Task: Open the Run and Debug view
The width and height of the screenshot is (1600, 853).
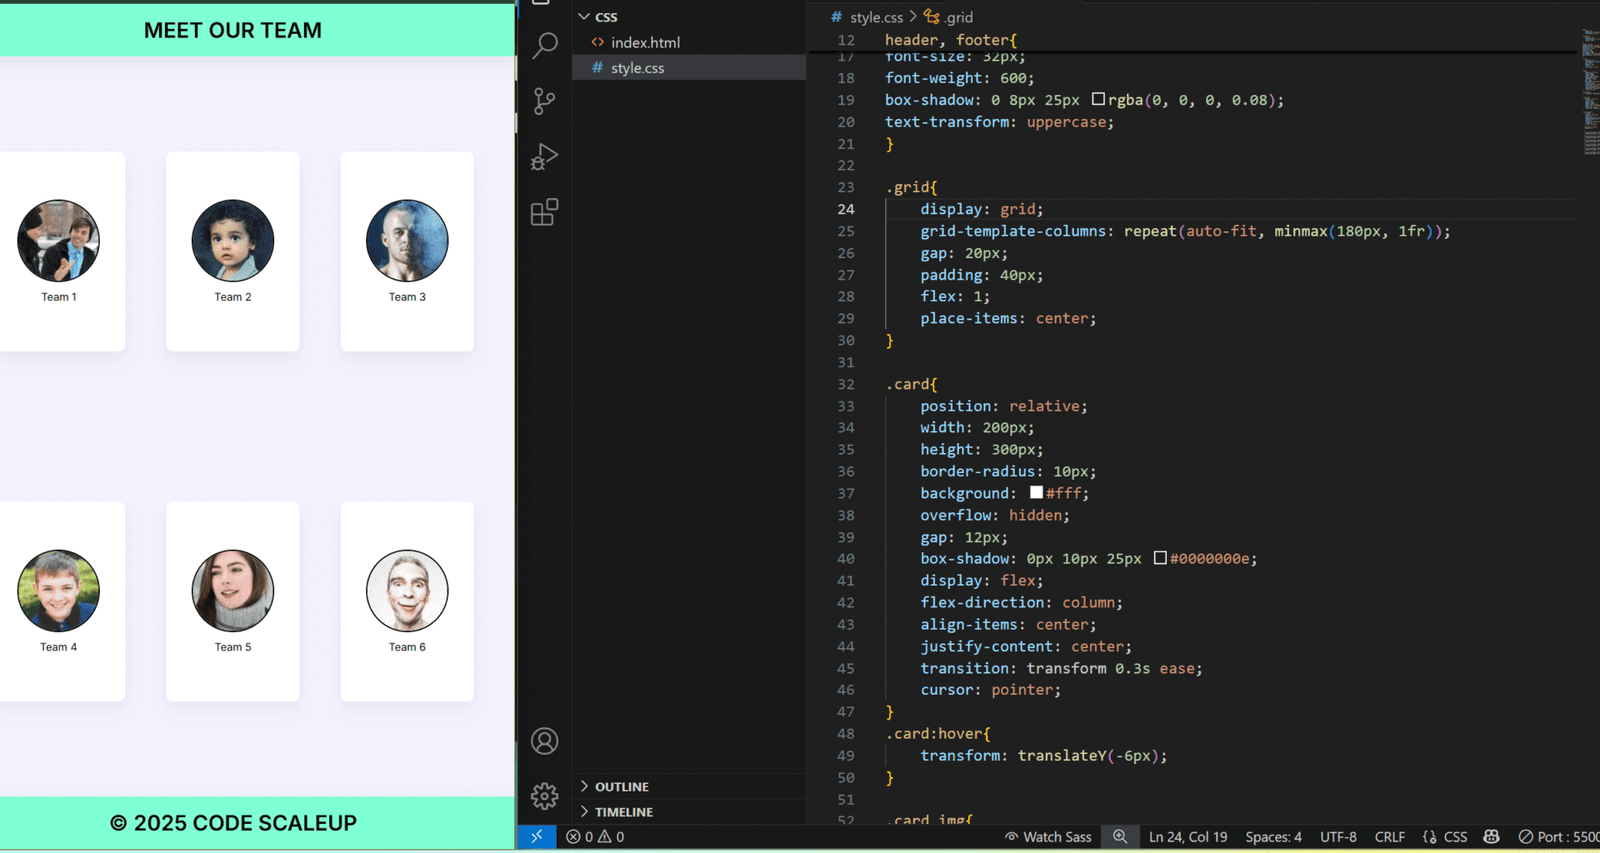Action: (x=544, y=157)
